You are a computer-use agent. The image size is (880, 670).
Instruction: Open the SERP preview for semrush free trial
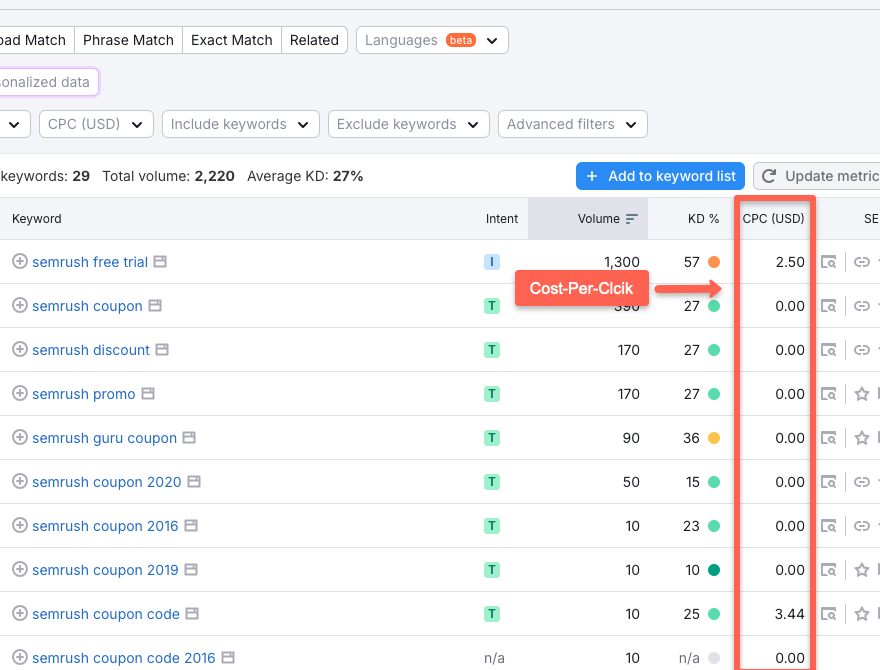[x=829, y=262]
